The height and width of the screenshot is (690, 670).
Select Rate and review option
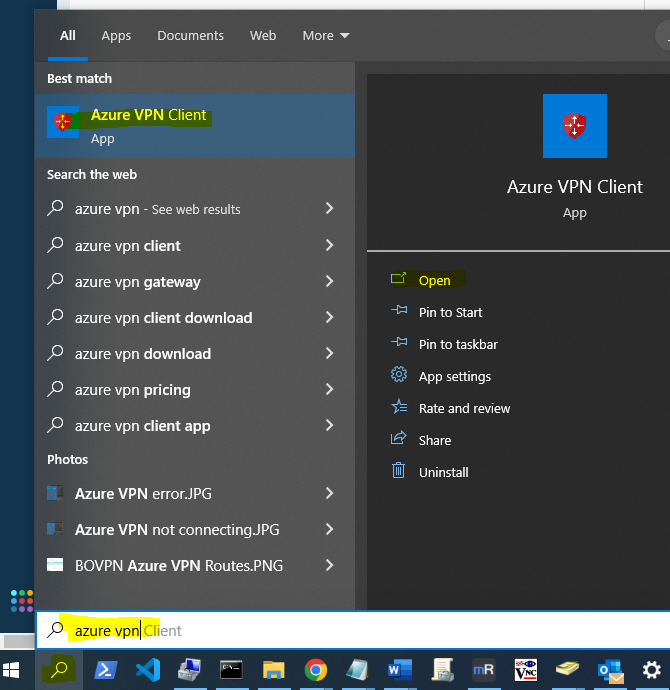point(464,408)
